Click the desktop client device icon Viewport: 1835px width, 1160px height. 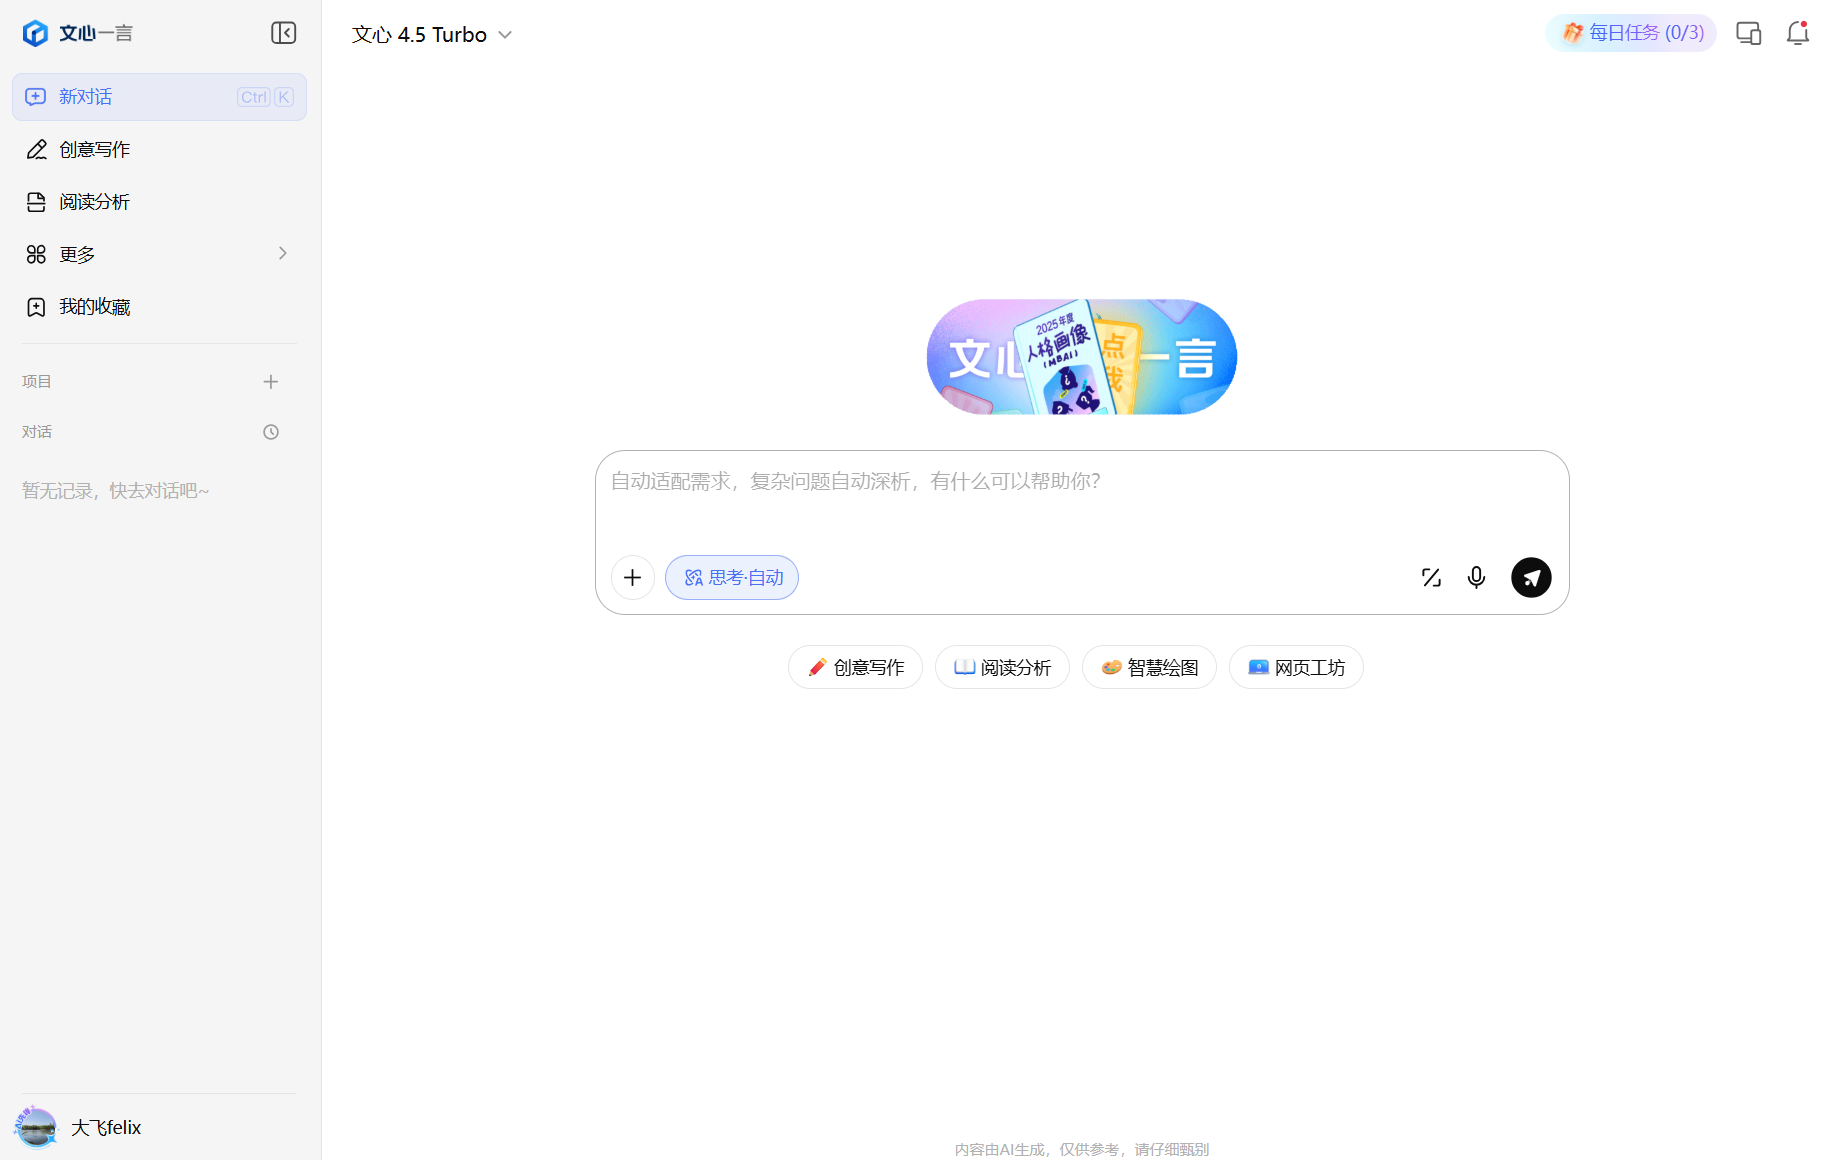[x=1749, y=33]
